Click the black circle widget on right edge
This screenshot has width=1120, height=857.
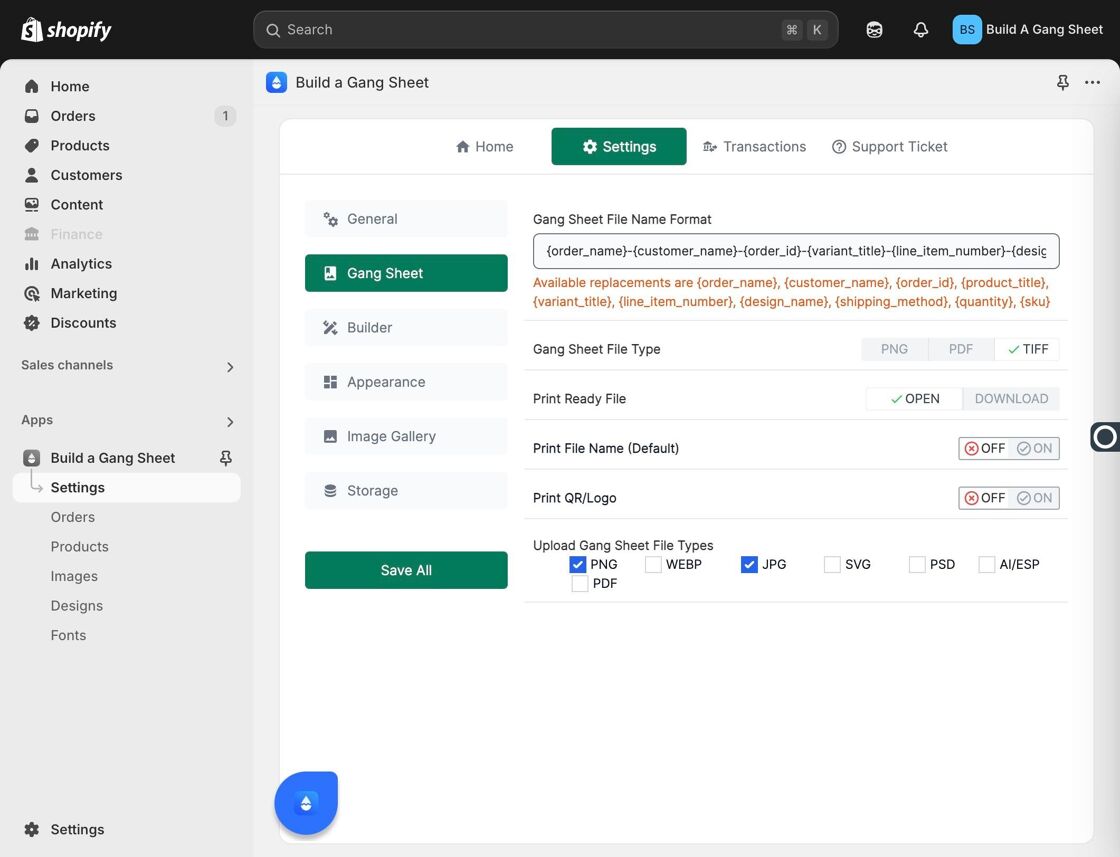(x=1104, y=436)
